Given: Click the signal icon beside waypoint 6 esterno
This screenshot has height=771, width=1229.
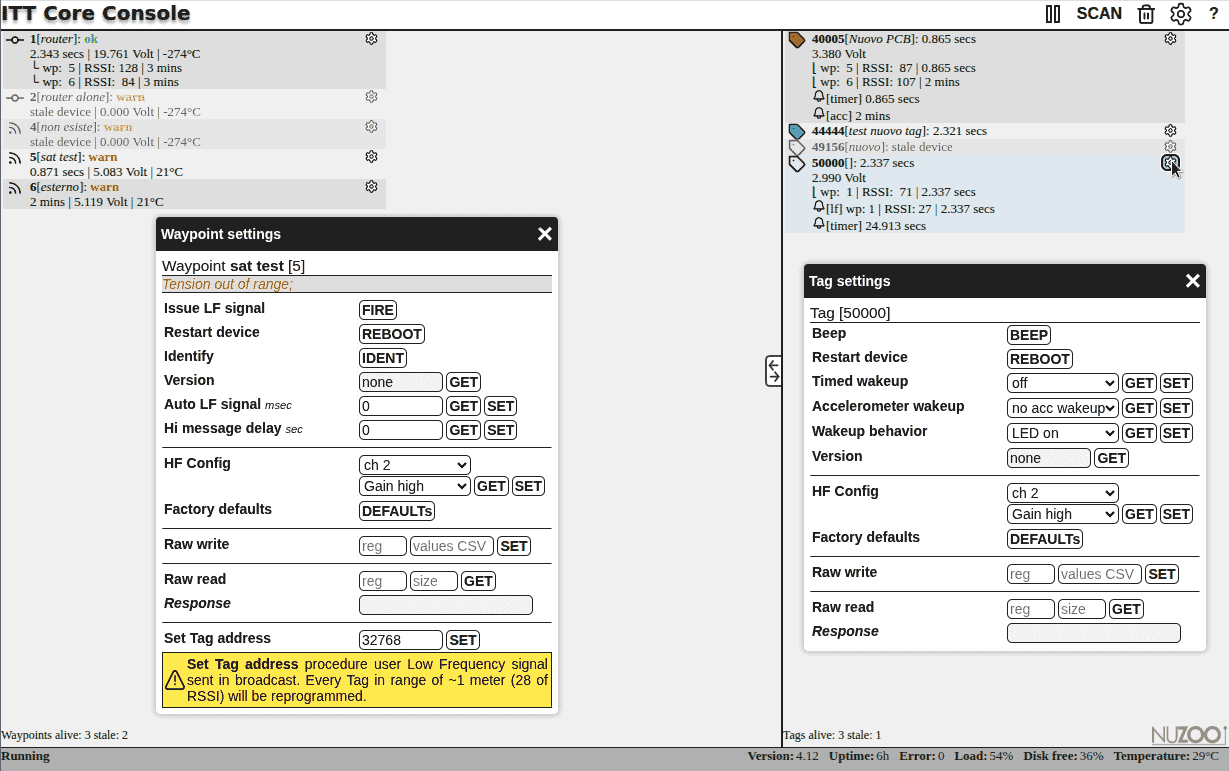Looking at the screenshot, I should 15,188.
